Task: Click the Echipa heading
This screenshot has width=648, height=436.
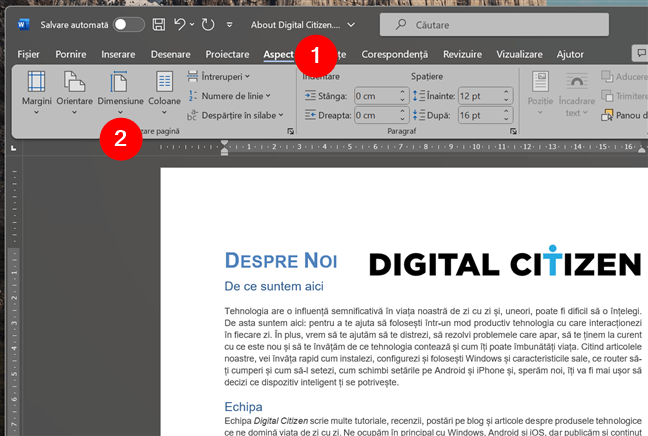Action: click(x=243, y=407)
